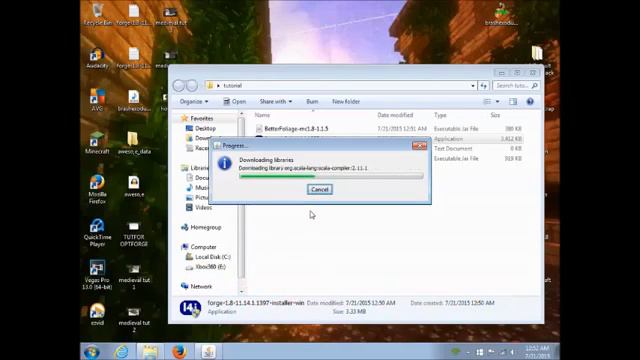The height and width of the screenshot is (360, 640).
Task: Click the Executable Jar File type of BetterFoliage
Action: pos(456,129)
